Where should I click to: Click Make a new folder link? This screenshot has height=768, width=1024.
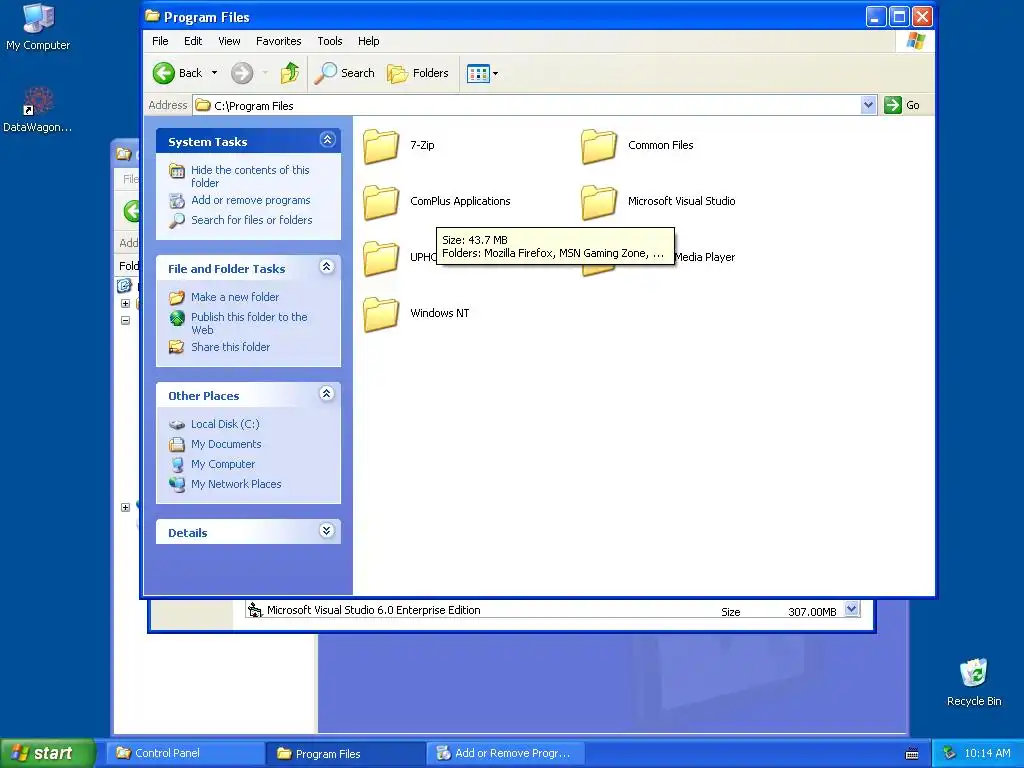234,297
